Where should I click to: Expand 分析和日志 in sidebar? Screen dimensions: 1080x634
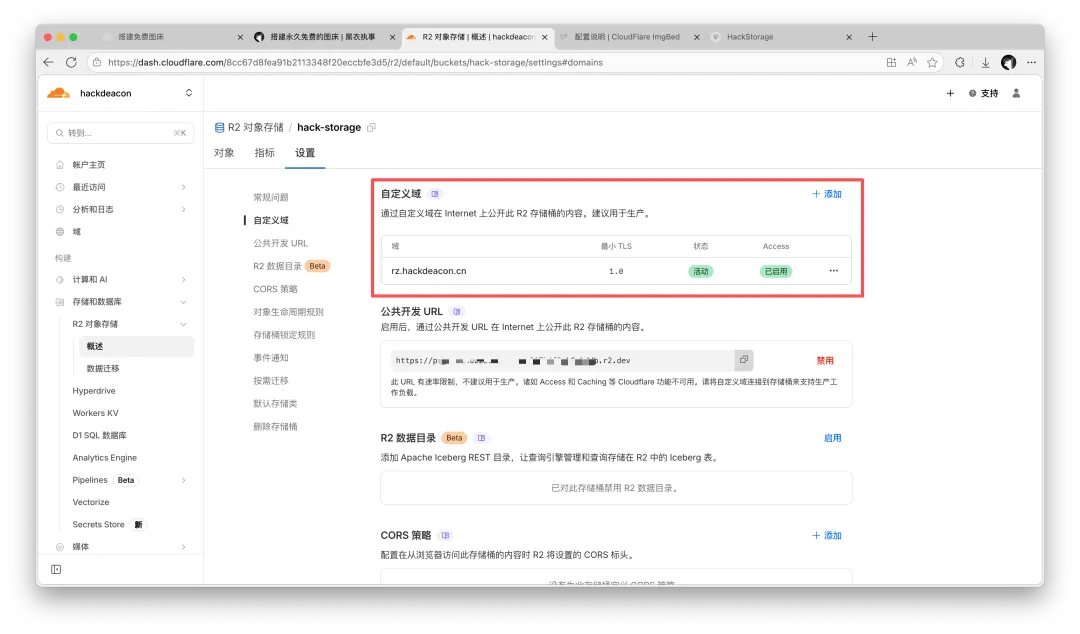pos(183,209)
